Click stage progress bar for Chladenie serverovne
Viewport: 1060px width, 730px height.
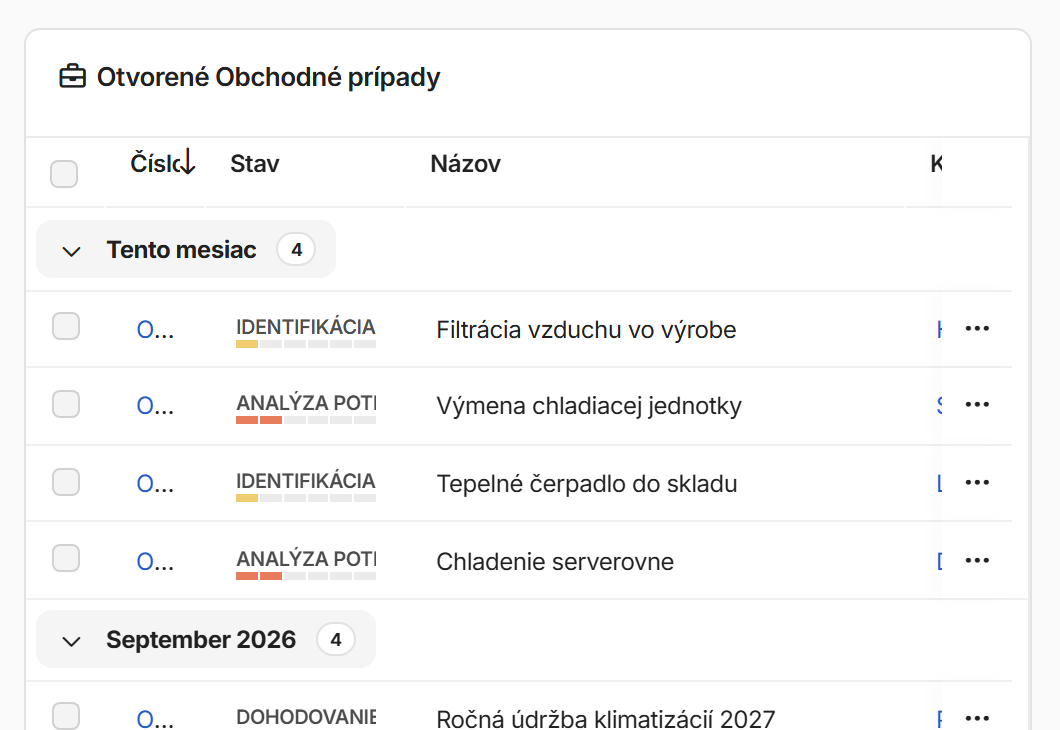tap(306, 577)
